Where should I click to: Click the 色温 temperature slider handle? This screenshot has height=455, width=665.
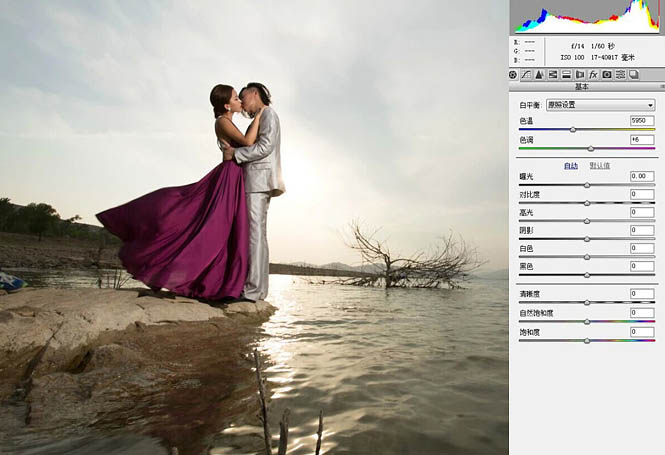coord(573,129)
